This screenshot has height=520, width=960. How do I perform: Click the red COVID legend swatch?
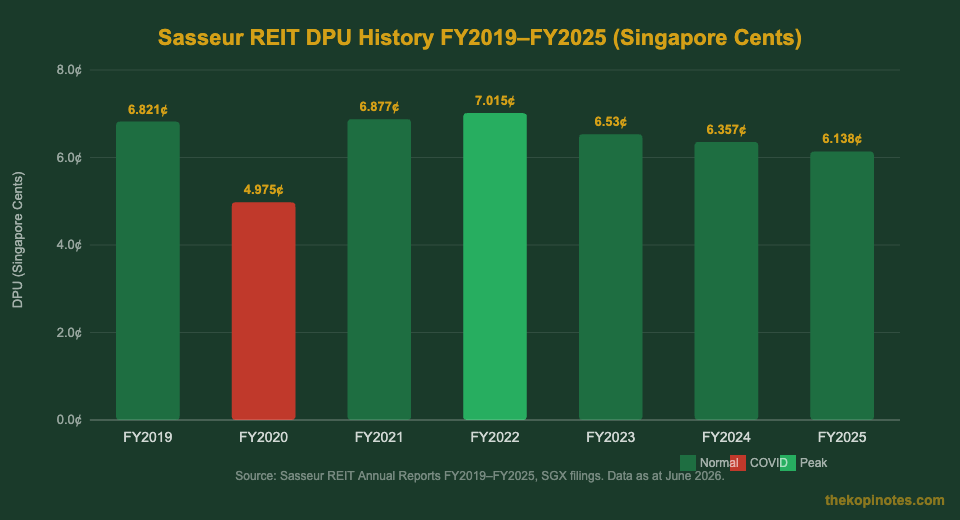pyautogui.click(x=738, y=463)
